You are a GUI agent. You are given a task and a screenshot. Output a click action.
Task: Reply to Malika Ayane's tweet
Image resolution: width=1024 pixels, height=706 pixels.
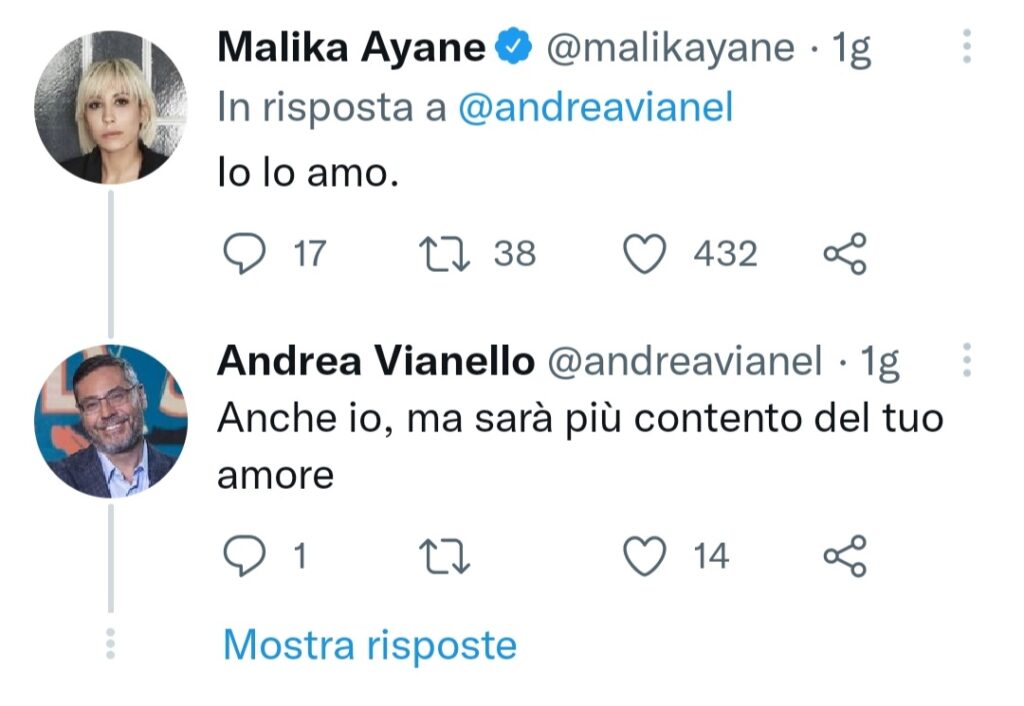click(240, 254)
